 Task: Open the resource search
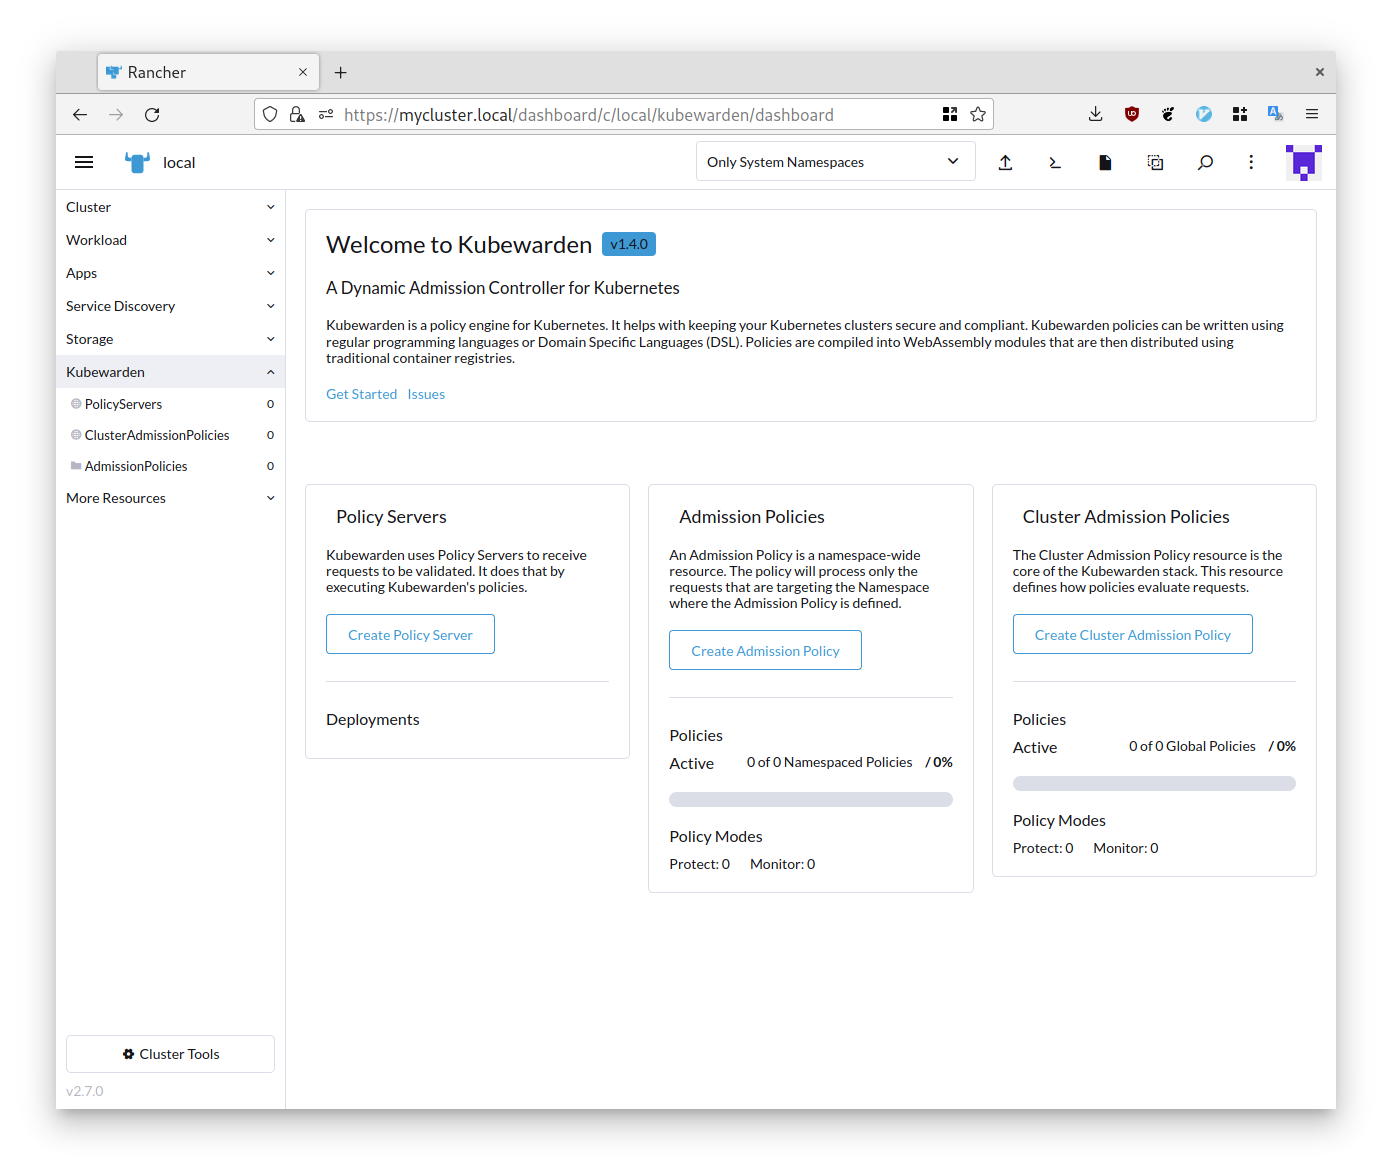click(x=1205, y=161)
